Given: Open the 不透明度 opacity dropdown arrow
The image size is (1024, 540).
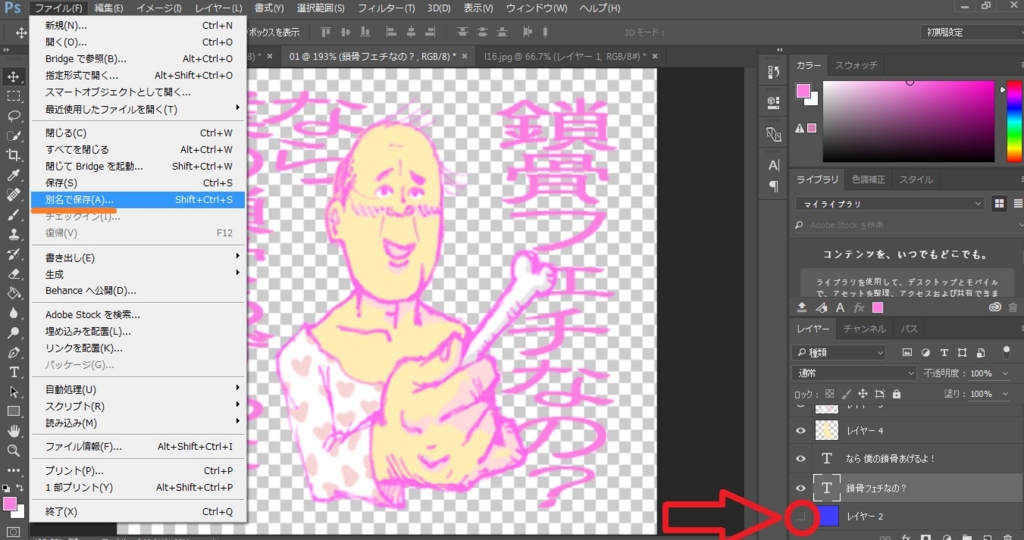Looking at the screenshot, I should (x=1006, y=373).
